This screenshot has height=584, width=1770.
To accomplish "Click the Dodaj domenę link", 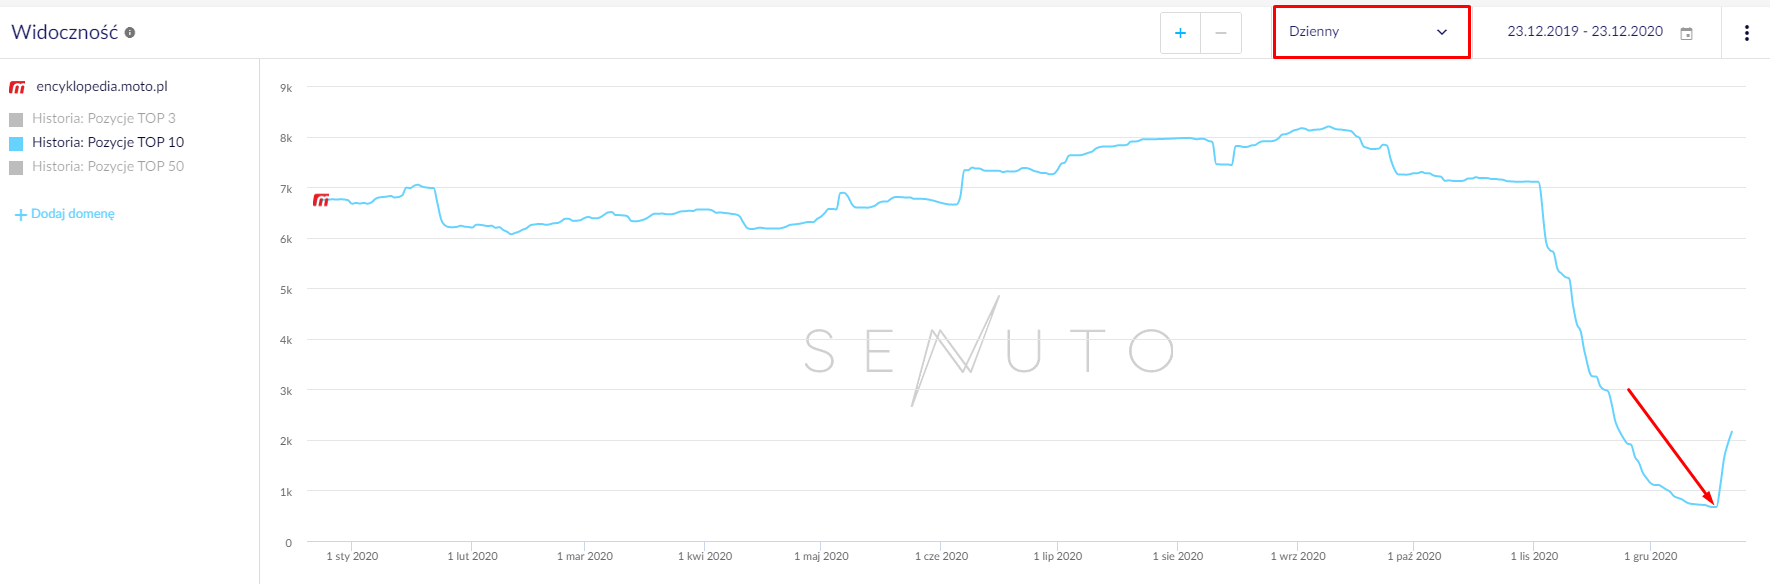I will pos(73,214).
